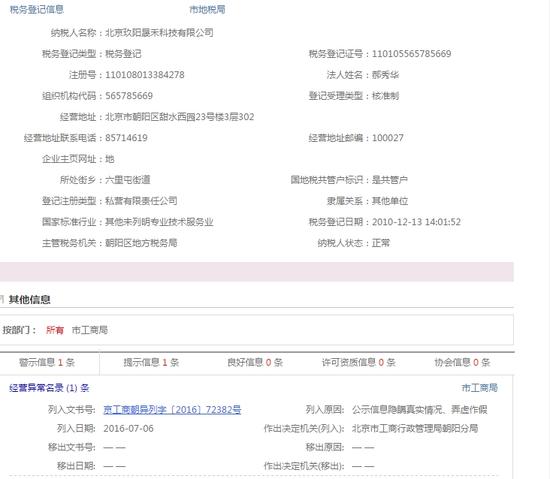This screenshot has width=550, height=479.
Task: Filter by 市工商局 department
Action: [90, 330]
